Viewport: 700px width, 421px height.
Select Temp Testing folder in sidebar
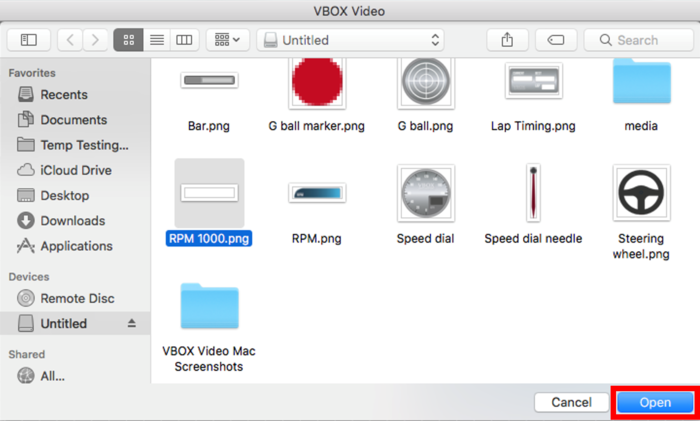[x=73, y=145]
